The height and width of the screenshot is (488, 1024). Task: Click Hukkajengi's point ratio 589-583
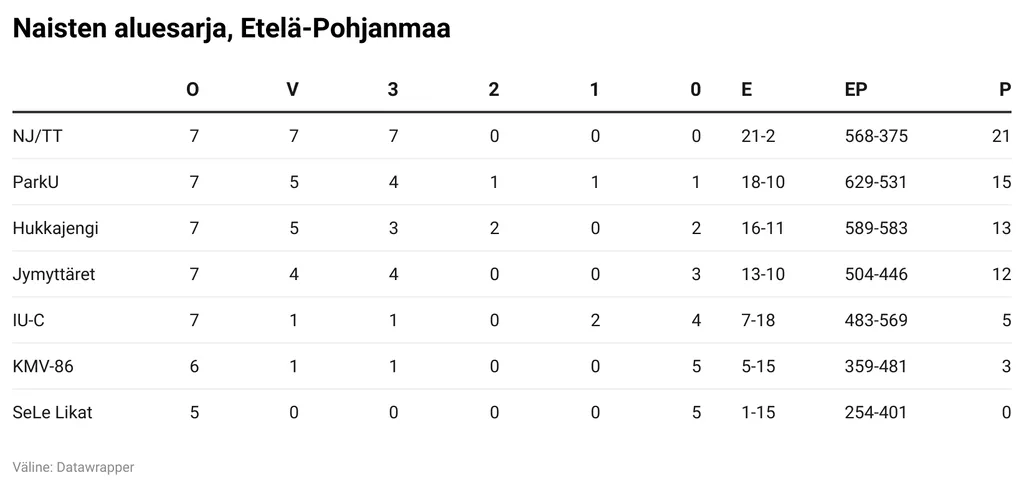(x=876, y=227)
